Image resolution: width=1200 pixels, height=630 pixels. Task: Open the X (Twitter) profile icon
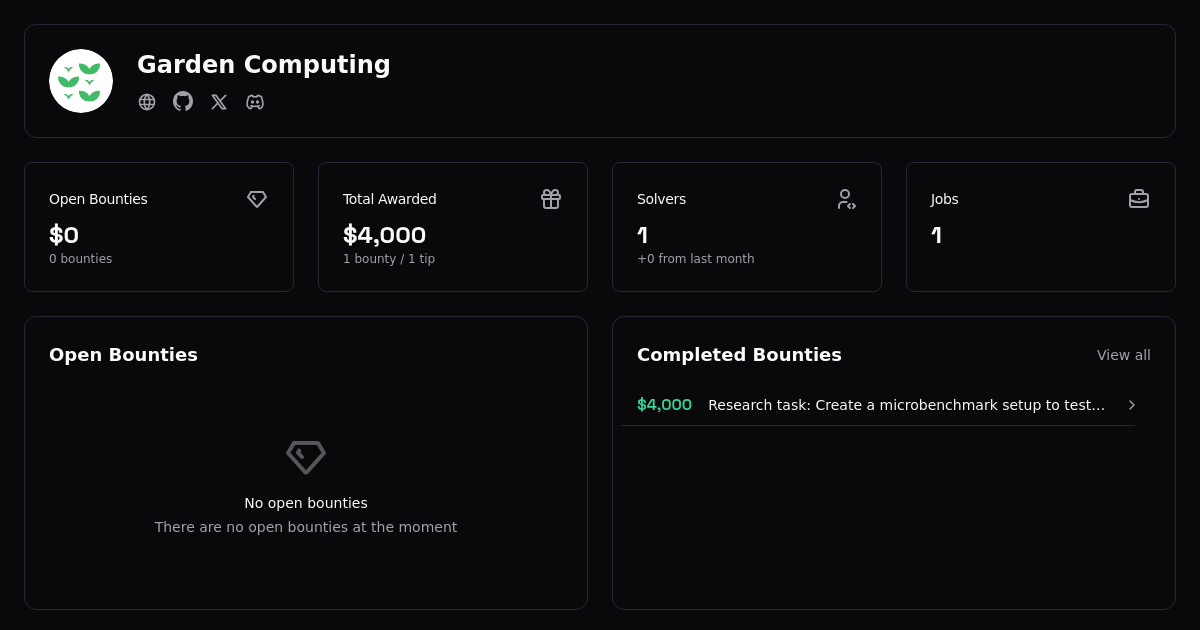tap(219, 102)
